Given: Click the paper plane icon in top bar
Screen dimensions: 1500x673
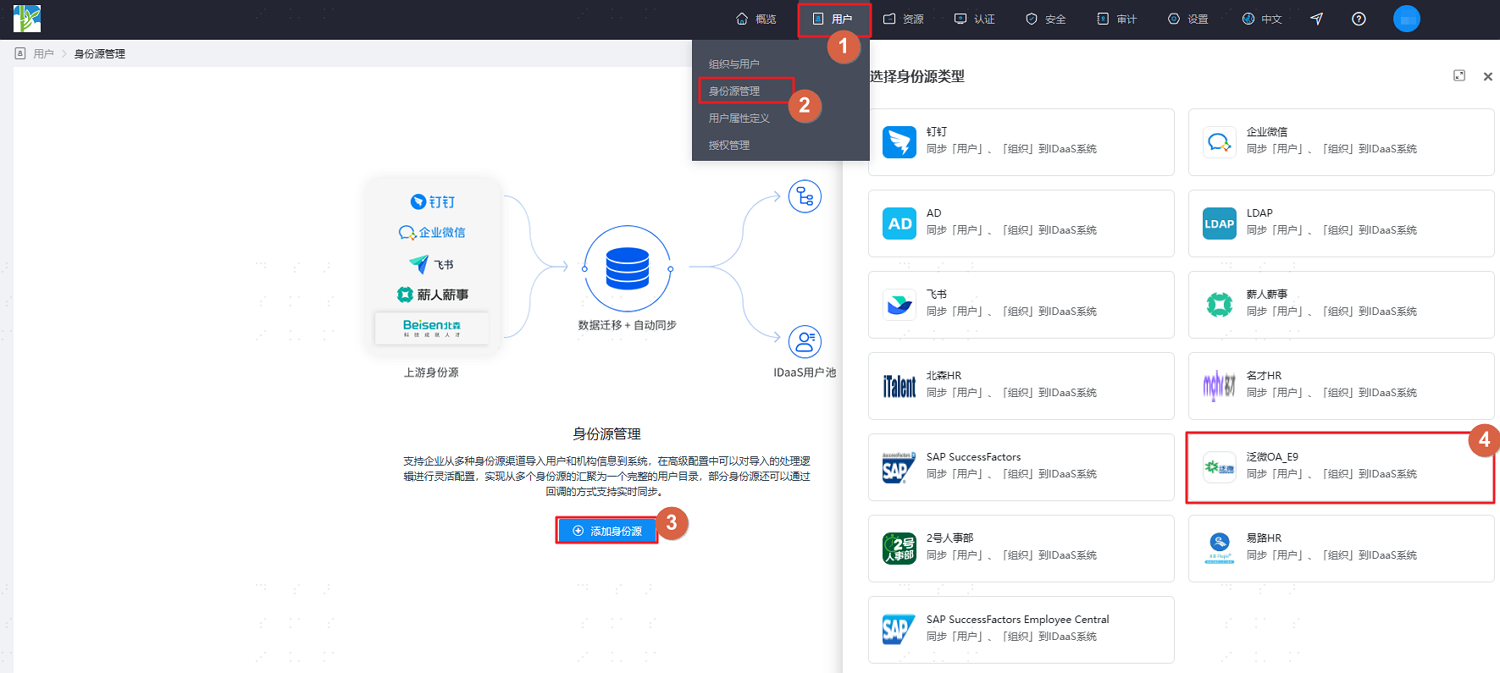Looking at the screenshot, I should [x=1317, y=19].
